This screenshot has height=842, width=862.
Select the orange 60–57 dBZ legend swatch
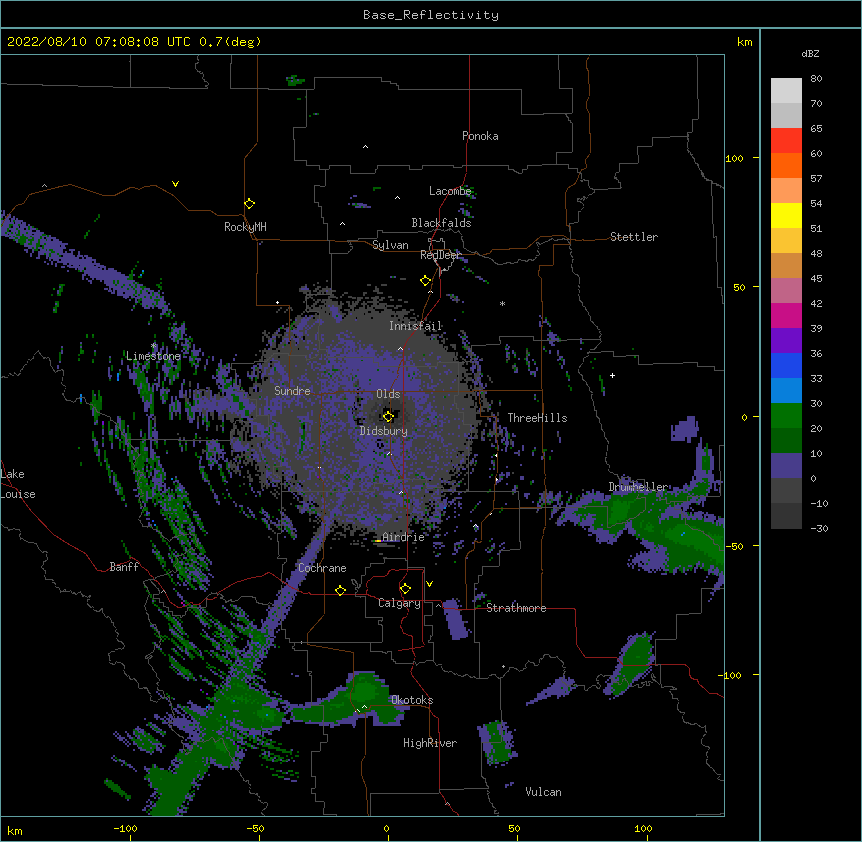click(786, 166)
